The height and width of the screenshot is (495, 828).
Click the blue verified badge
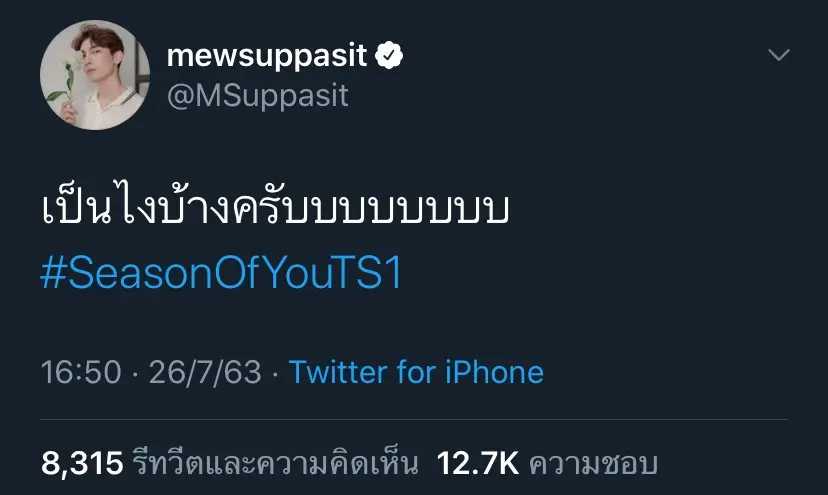[x=390, y=57]
